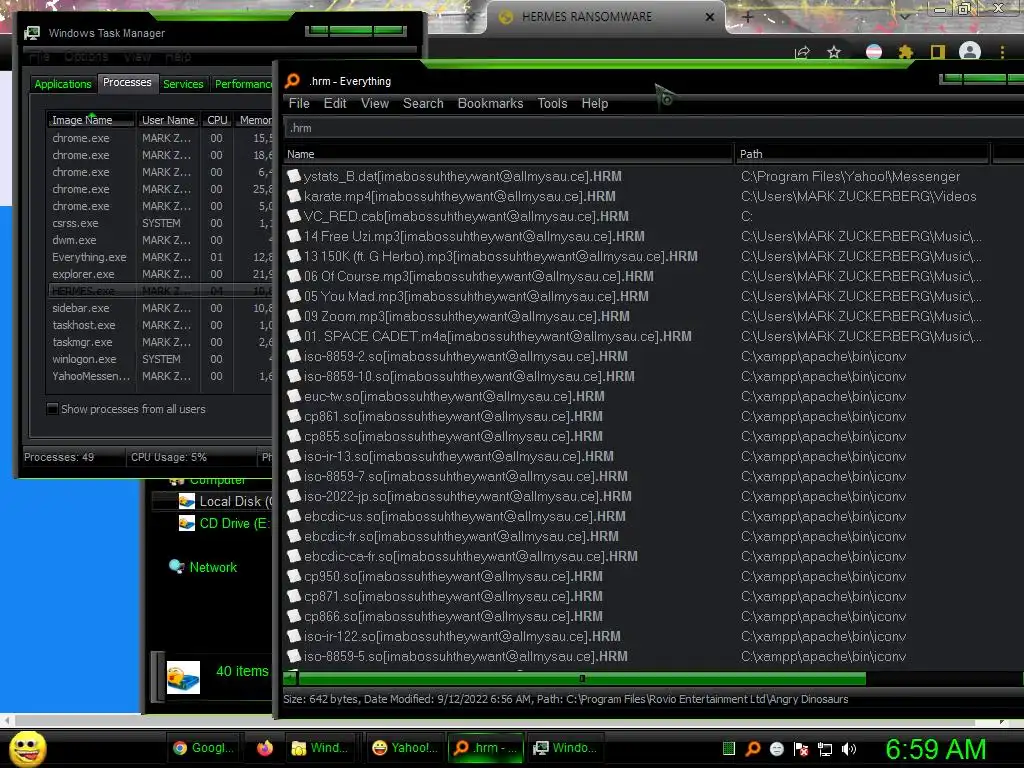Viewport: 1024px width, 768px height.
Task: Click the green CPU meter tray icon
Action: pos(729,748)
